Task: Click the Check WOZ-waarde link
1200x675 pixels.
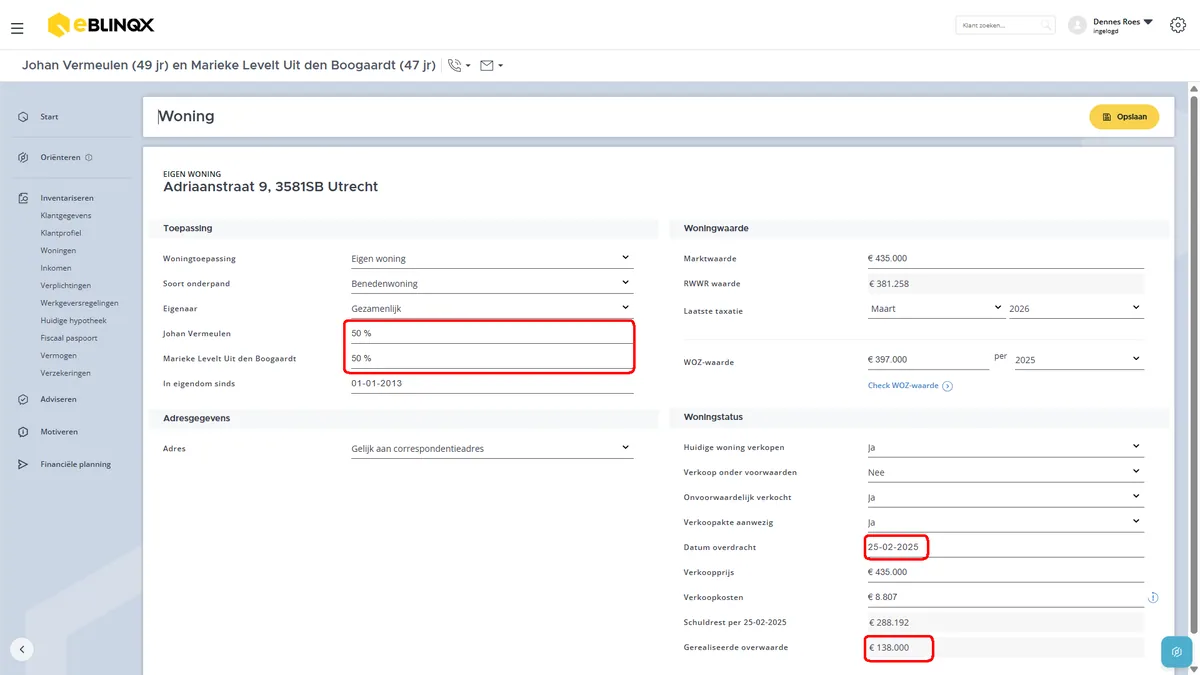Action: (x=910, y=385)
